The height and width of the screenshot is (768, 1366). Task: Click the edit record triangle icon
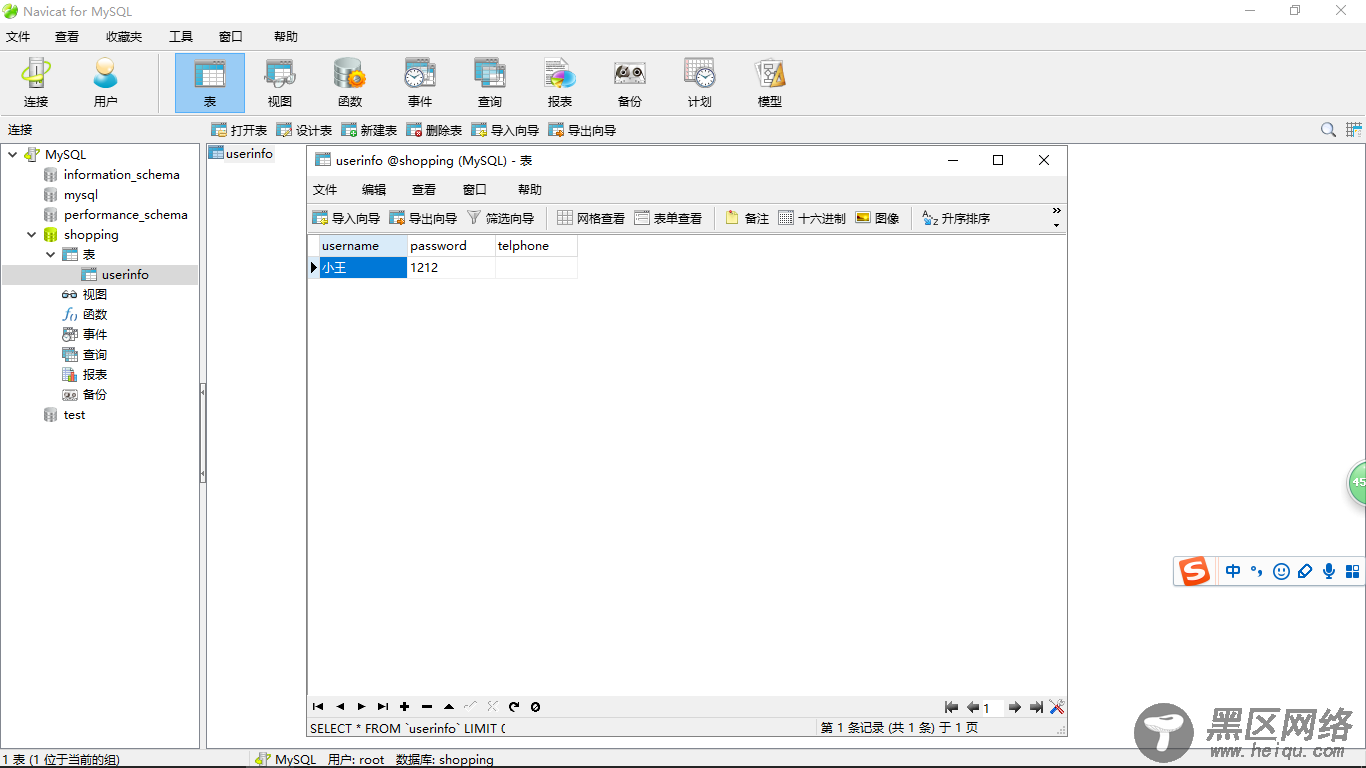pyautogui.click(x=449, y=707)
